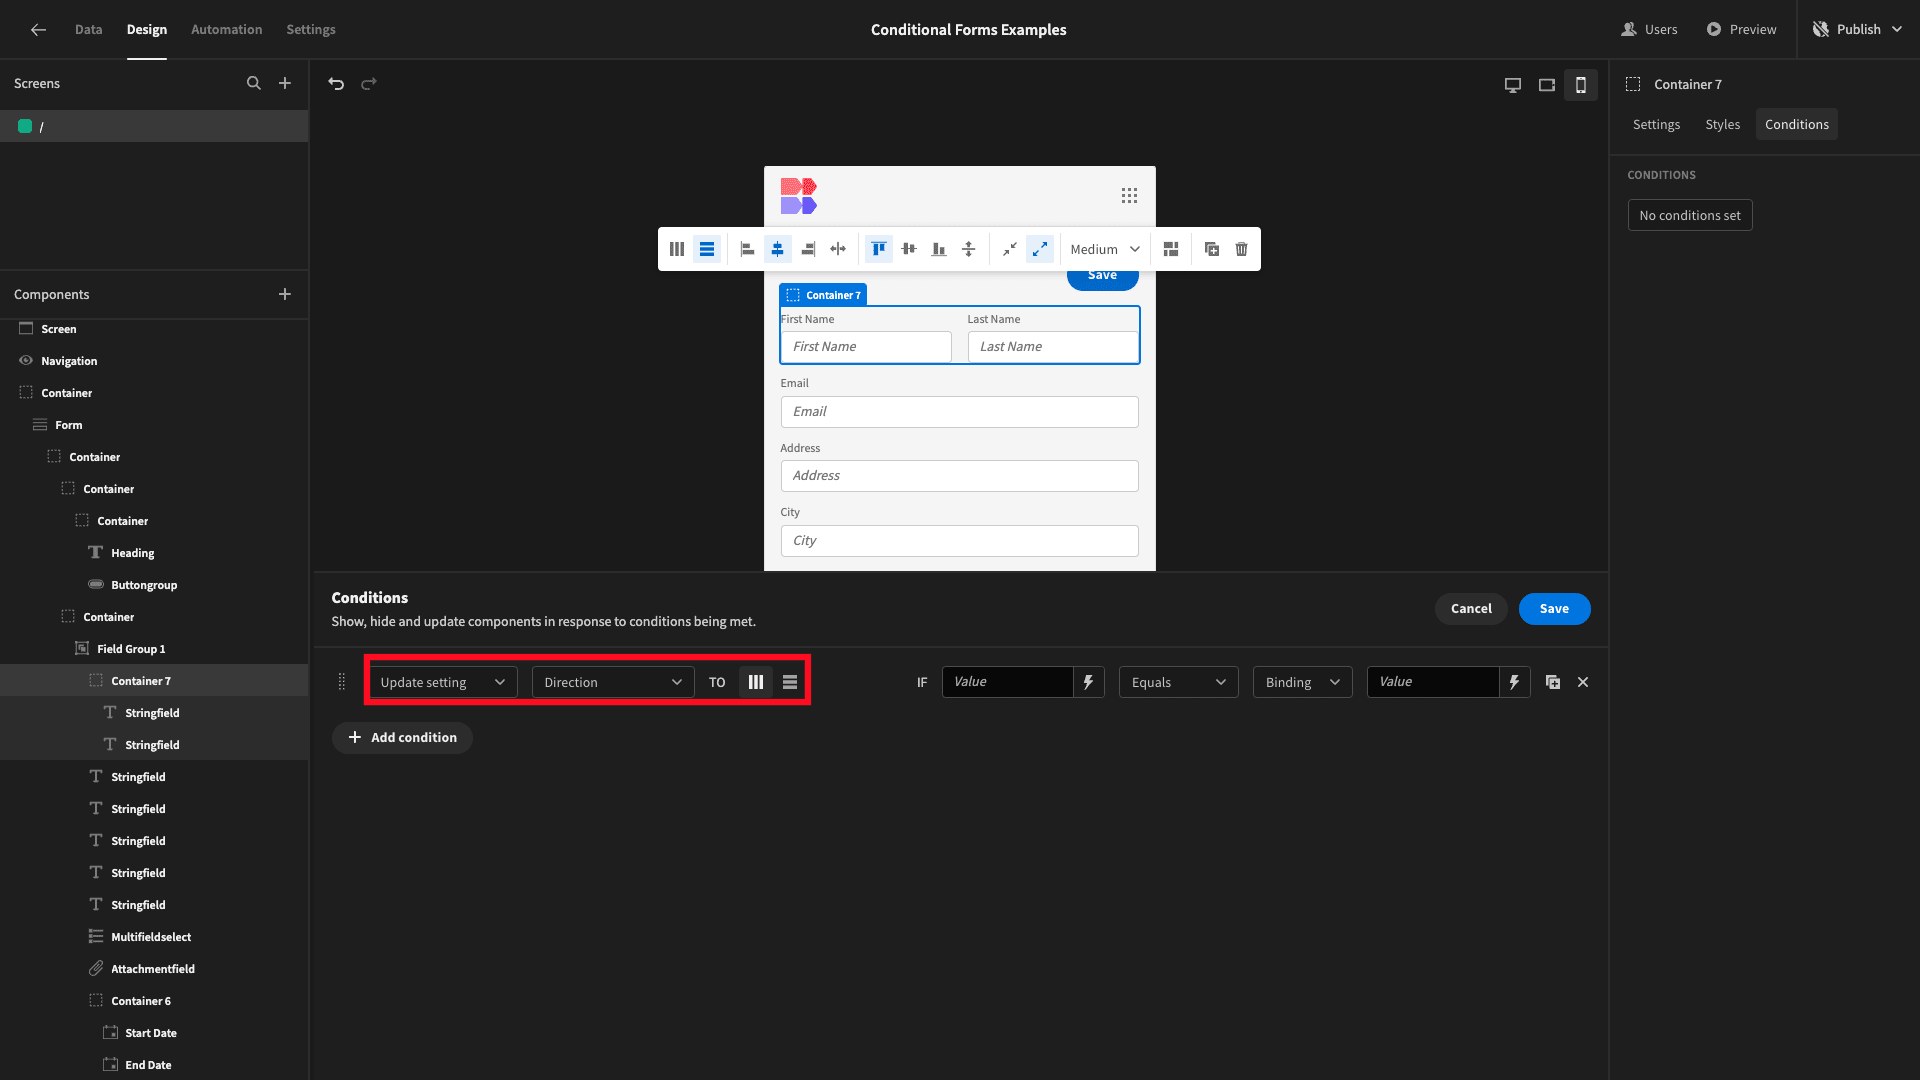
Task: Switch to the Conditions tab
Action: coord(1796,124)
